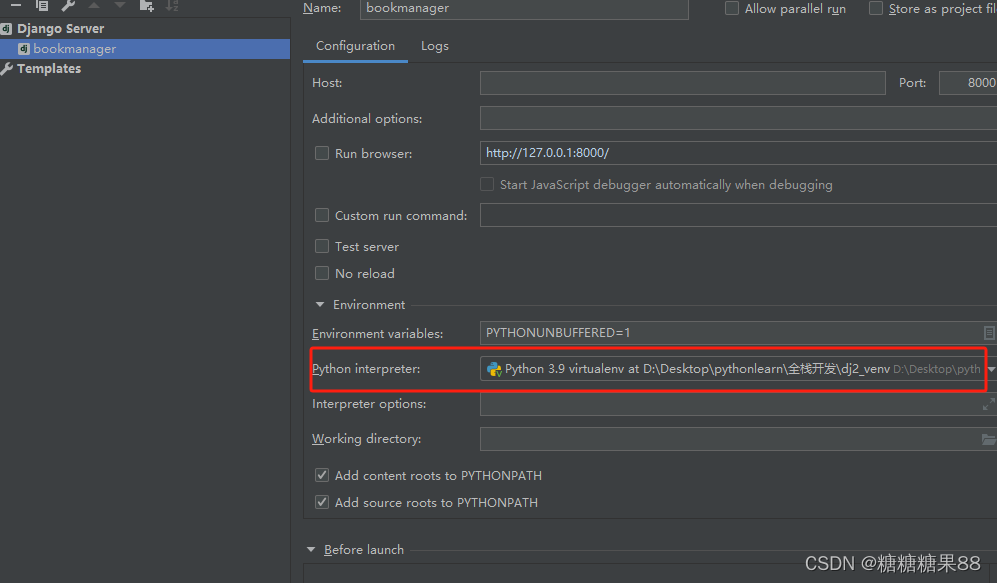Click the "Port:" label
The width and height of the screenshot is (997, 583).
[x=912, y=83]
